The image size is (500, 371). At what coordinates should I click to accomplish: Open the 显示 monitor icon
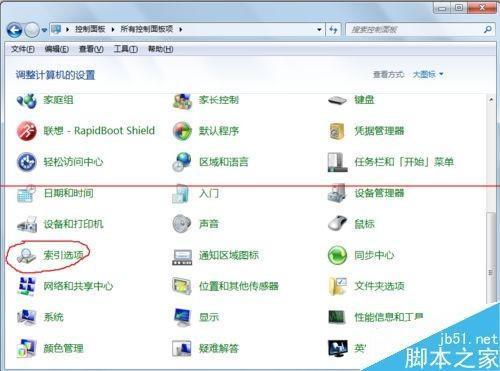coord(182,317)
